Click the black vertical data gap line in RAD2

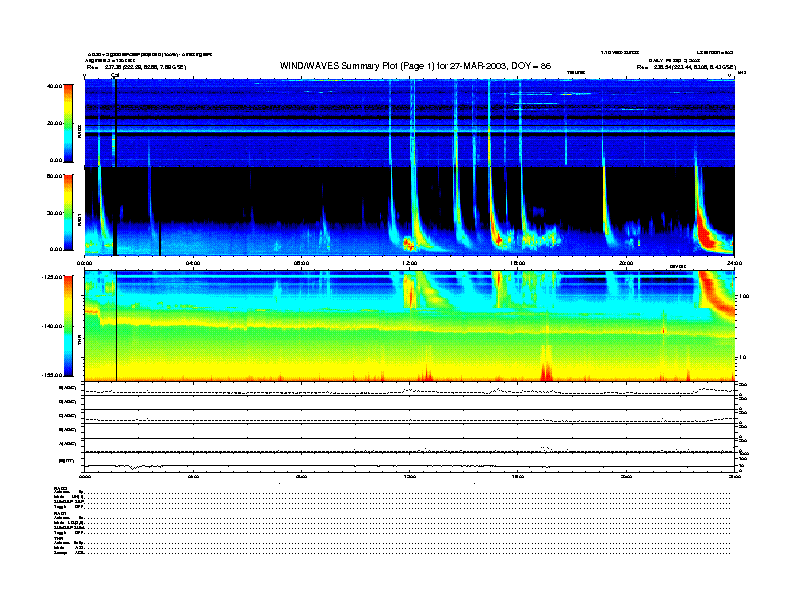coord(115,120)
